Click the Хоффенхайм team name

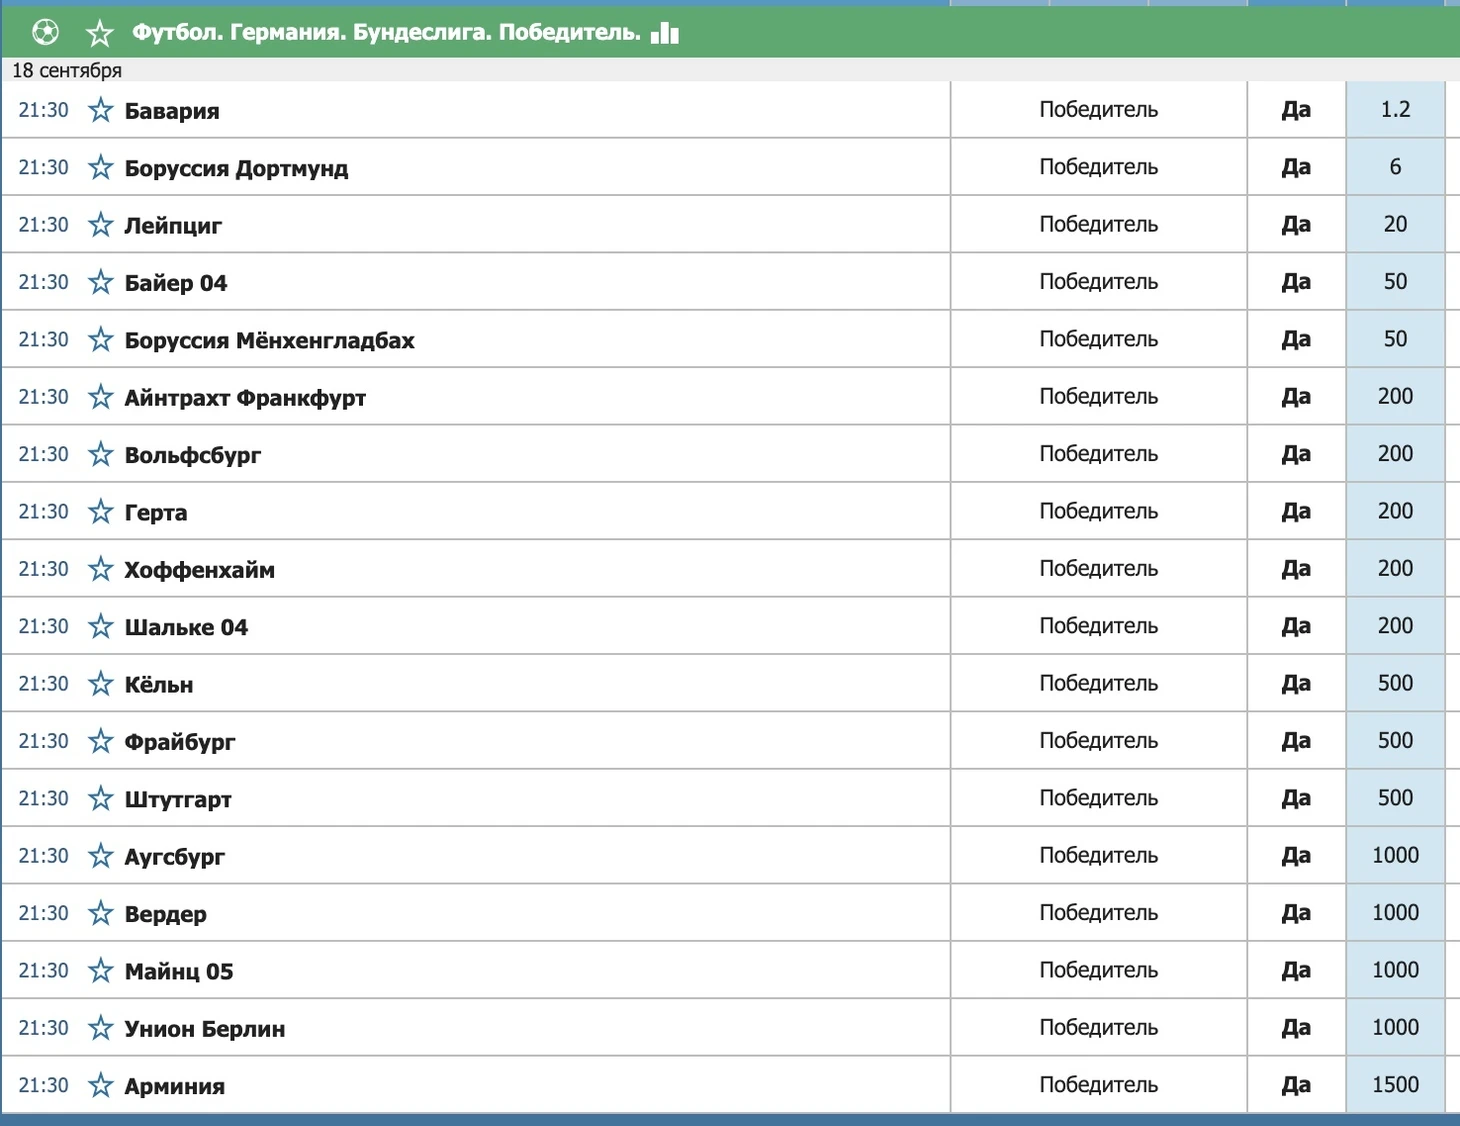200,570
